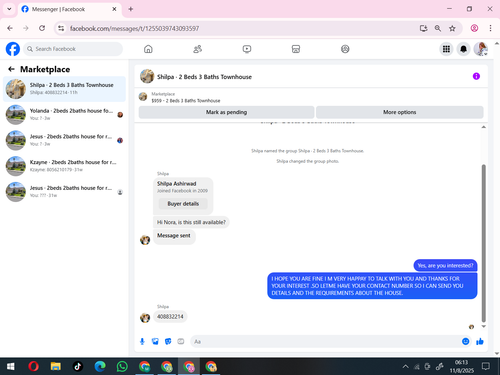Show hidden system tray icons
This screenshot has height=375, width=500.
click(405, 367)
